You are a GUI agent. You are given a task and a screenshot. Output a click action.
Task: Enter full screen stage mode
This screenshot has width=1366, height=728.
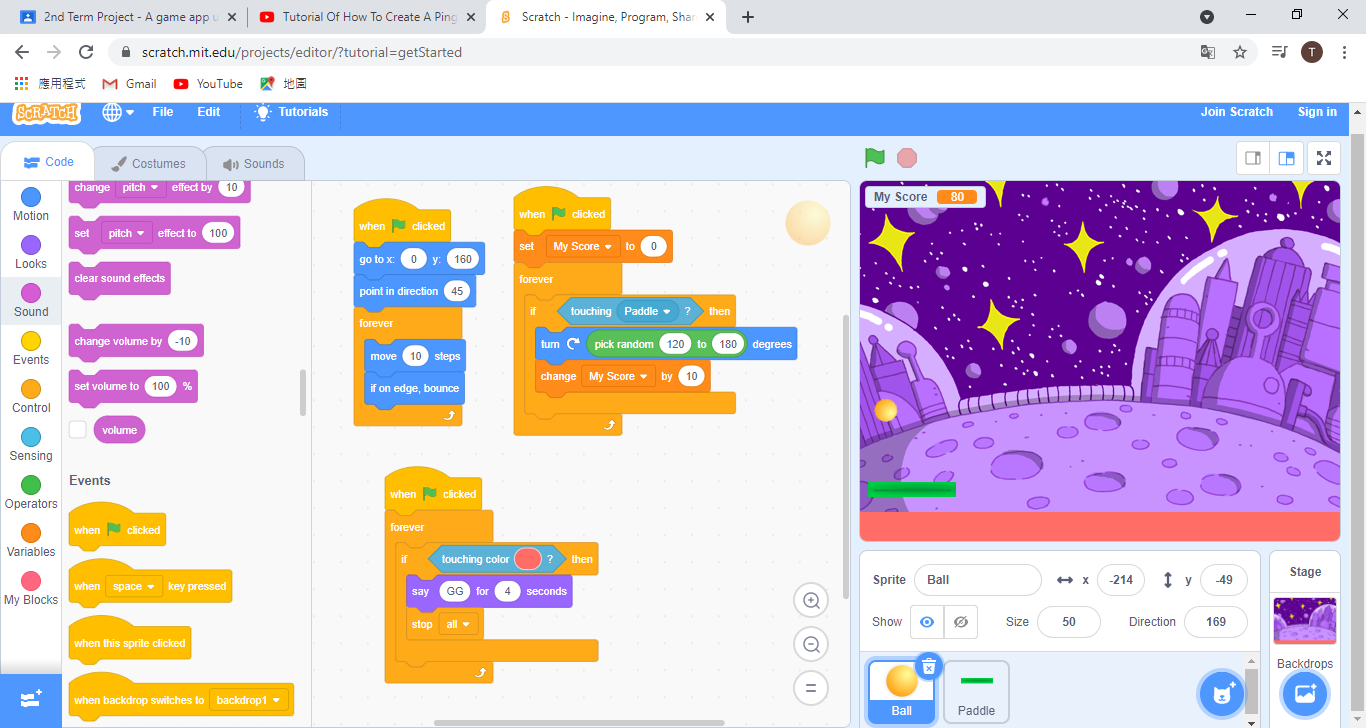click(1324, 158)
